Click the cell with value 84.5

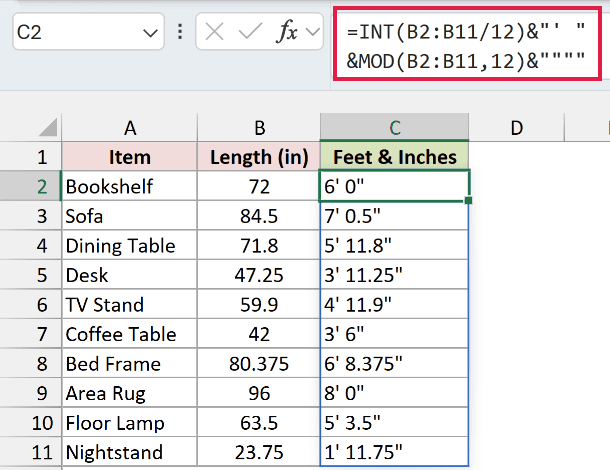[259, 216]
